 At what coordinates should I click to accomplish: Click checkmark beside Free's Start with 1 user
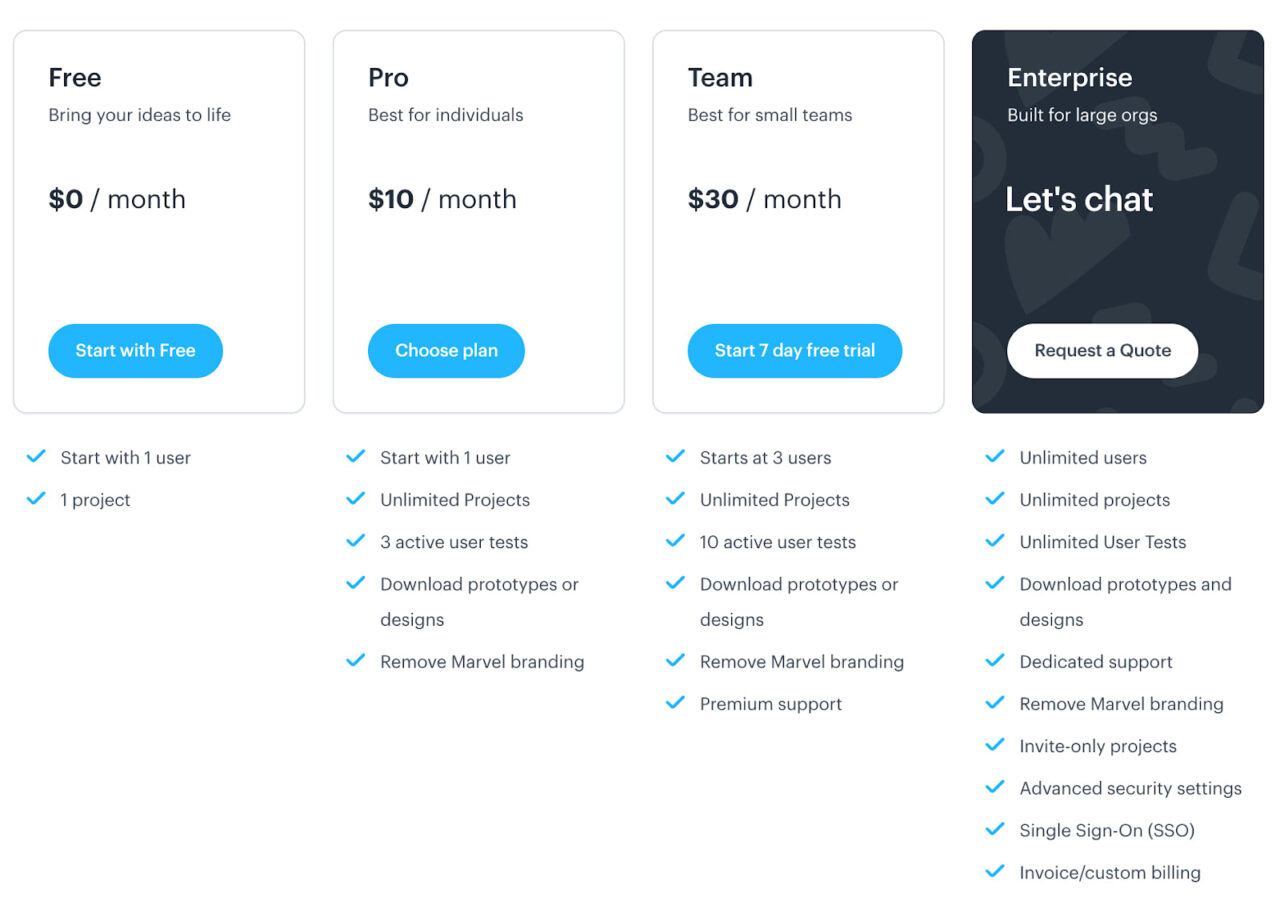pyautogui.click(x=36, y=457)
